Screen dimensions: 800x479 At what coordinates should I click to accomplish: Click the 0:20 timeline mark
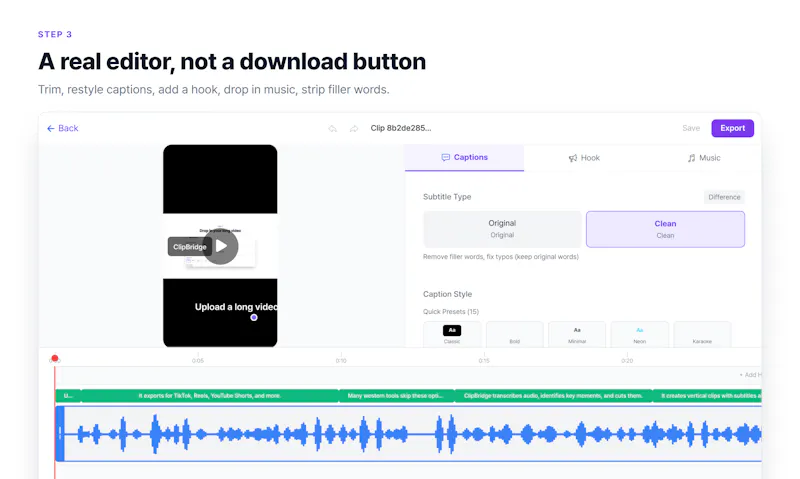[x=627, y=360]
